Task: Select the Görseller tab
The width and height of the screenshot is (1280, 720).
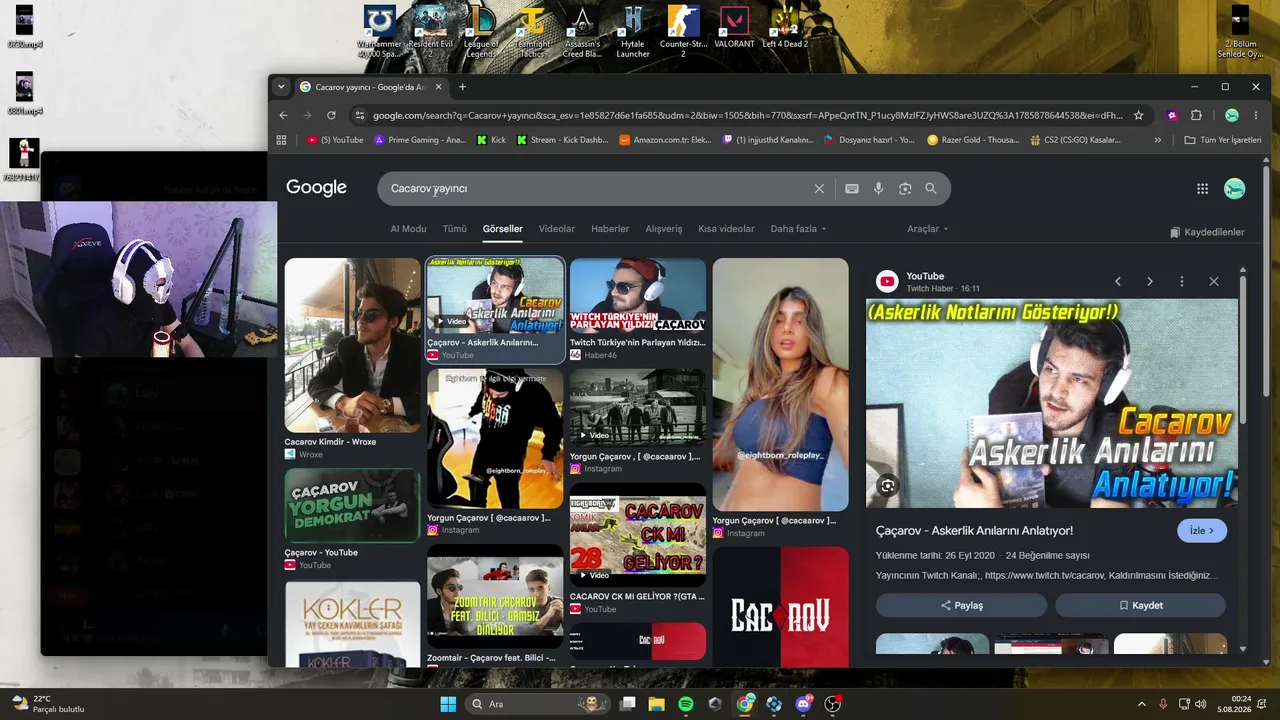Action: 503,229
